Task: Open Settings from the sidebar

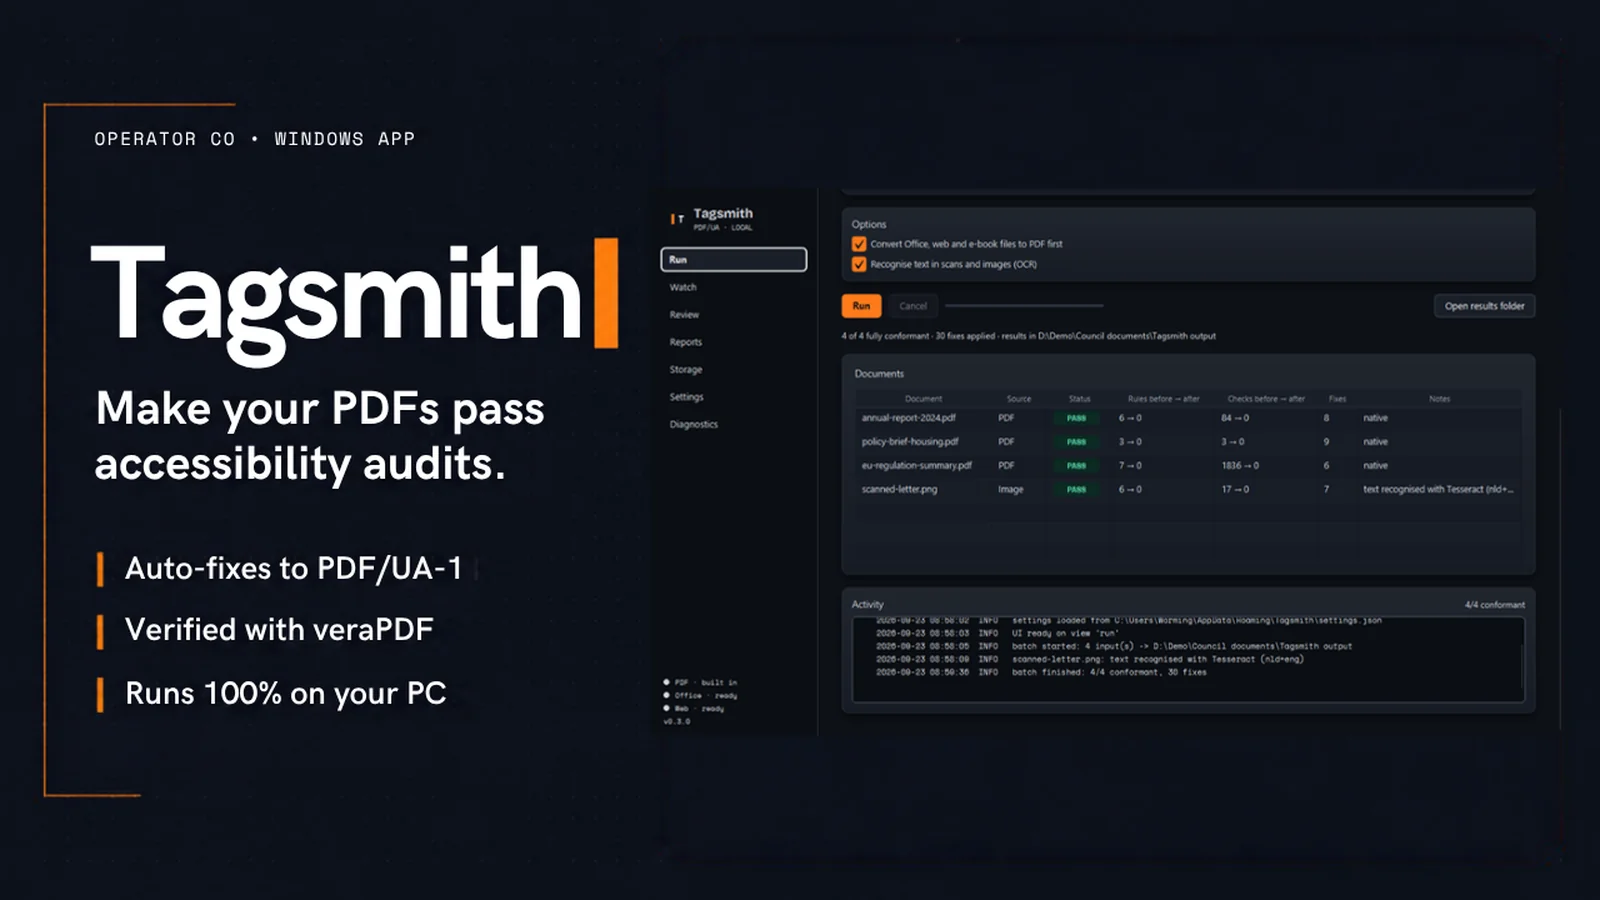Action: pyautogui.click(x=687, y=397)
